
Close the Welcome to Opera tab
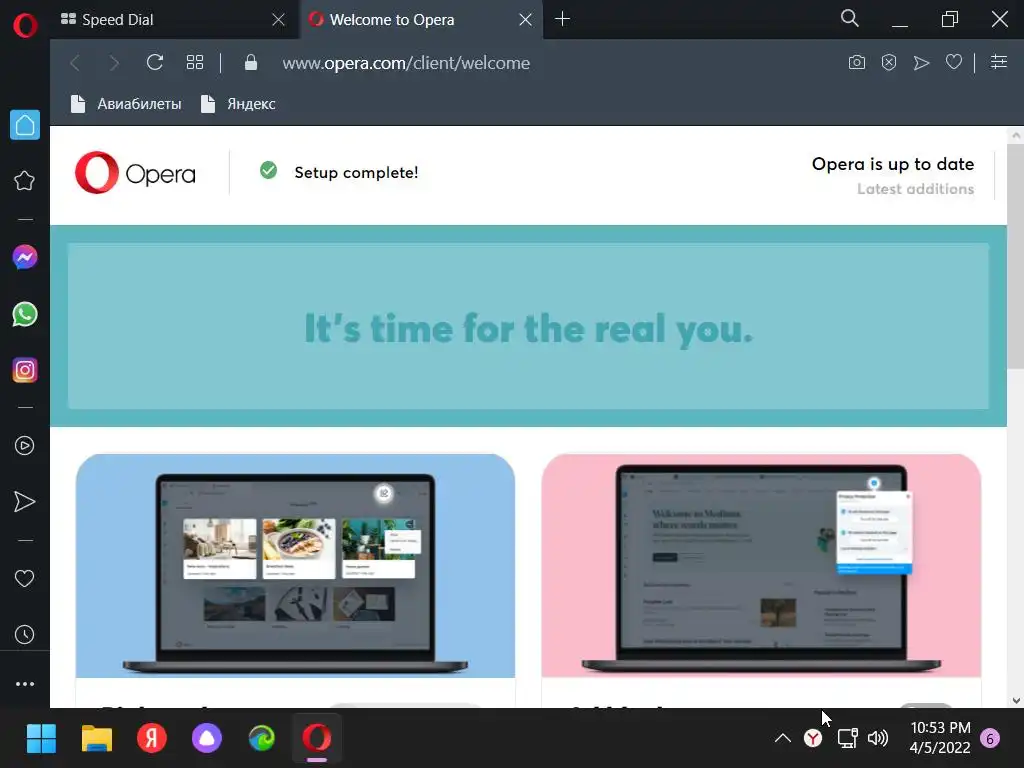click(x=526, y=20)
